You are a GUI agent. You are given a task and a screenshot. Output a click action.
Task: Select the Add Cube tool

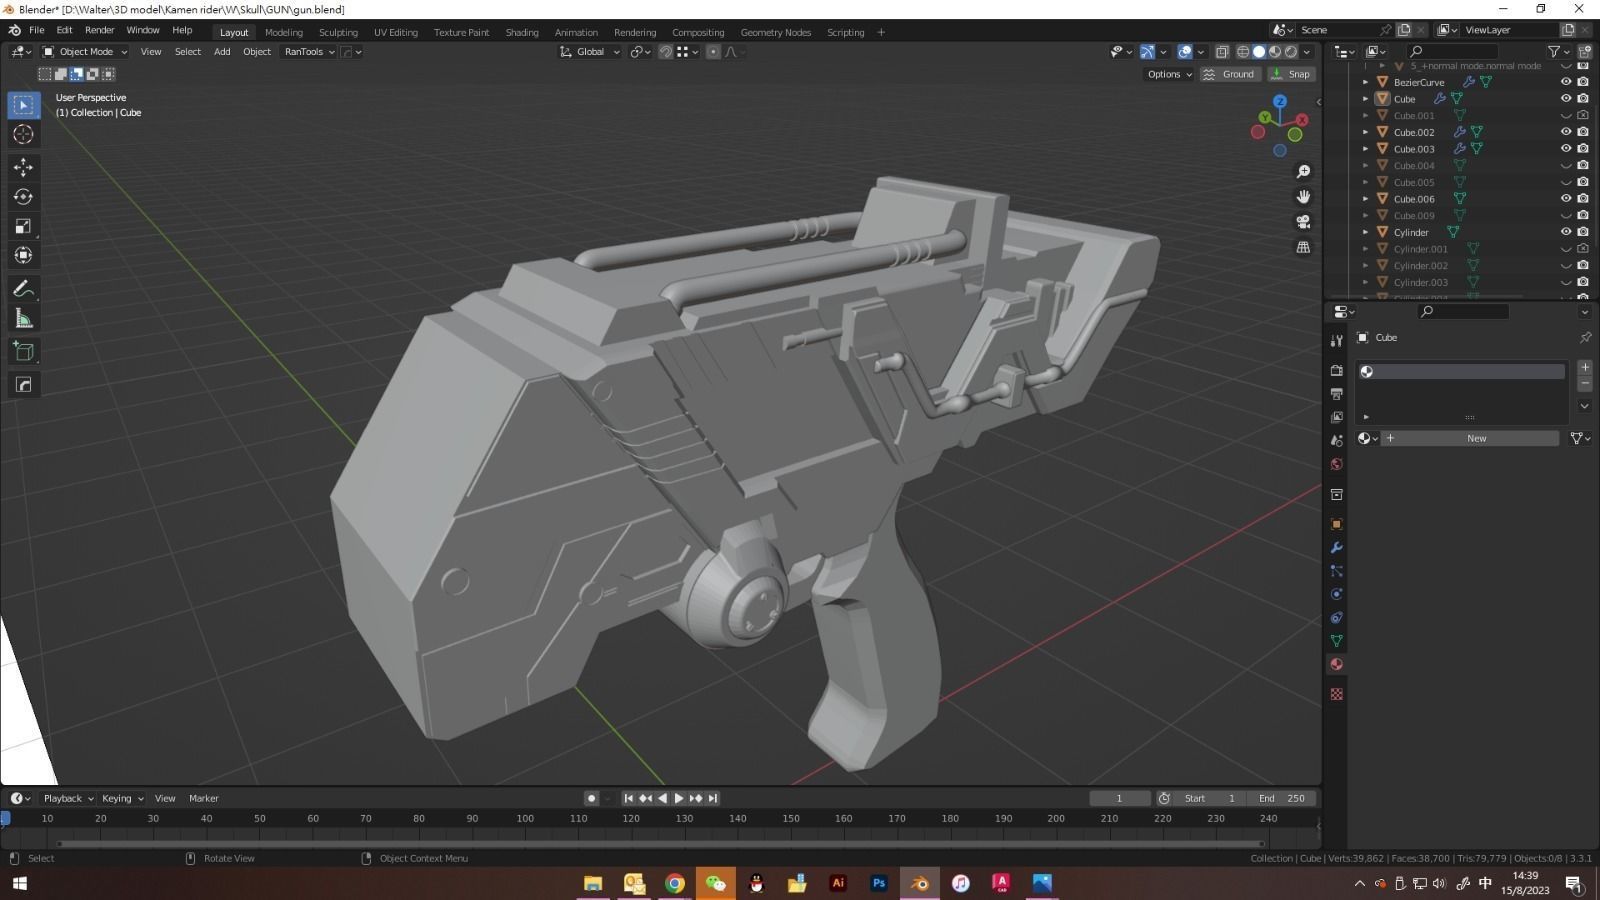[x=23, y=352]
